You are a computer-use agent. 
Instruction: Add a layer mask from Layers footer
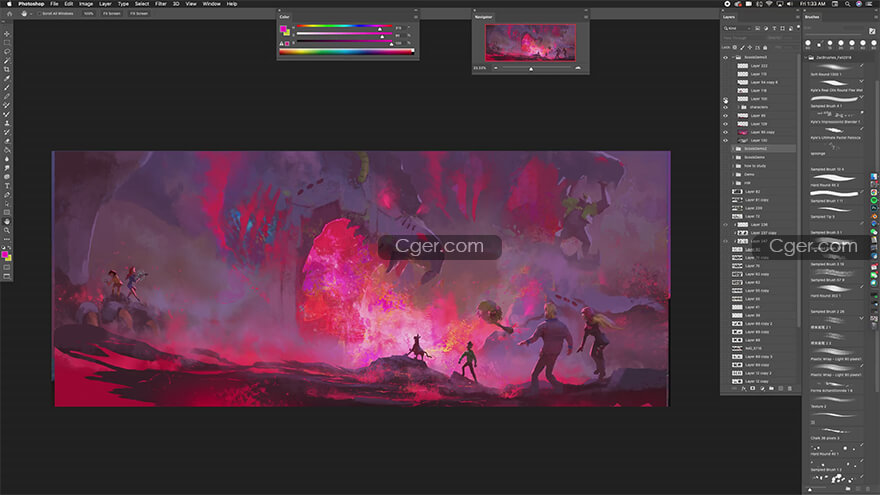click(x=753, y=388)
